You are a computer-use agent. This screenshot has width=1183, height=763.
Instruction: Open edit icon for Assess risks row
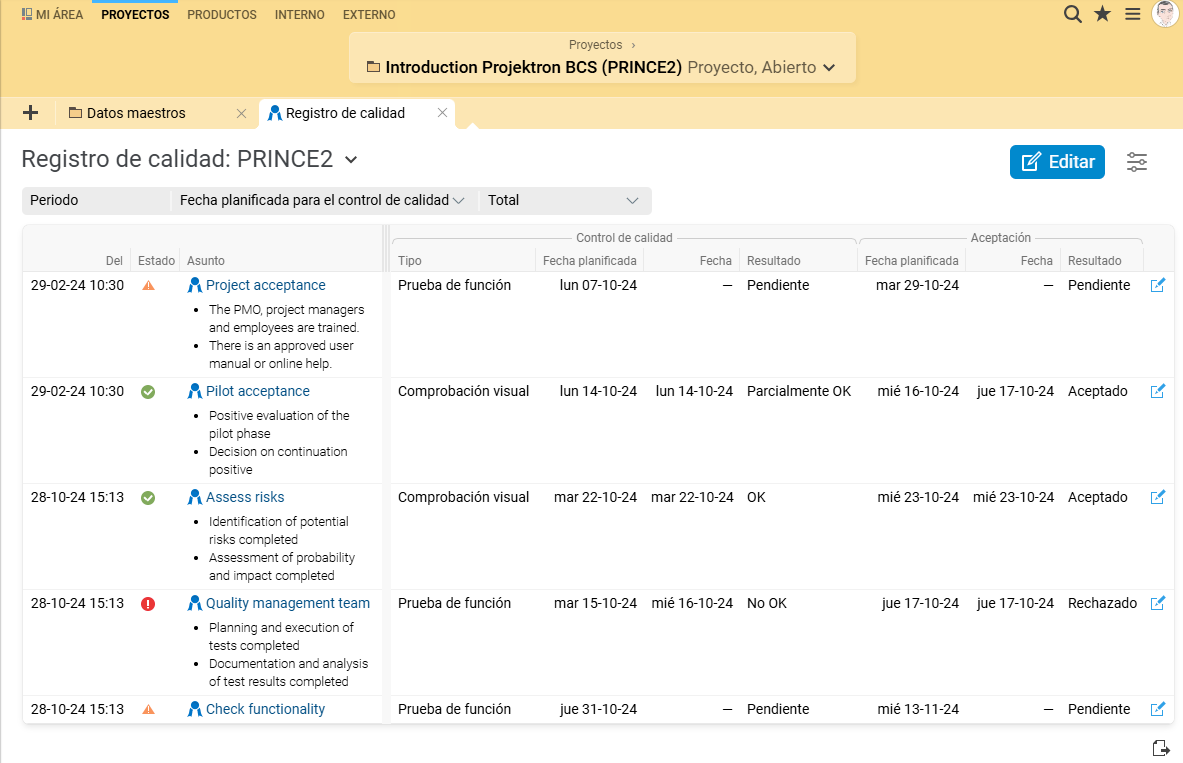point(1157,497)
